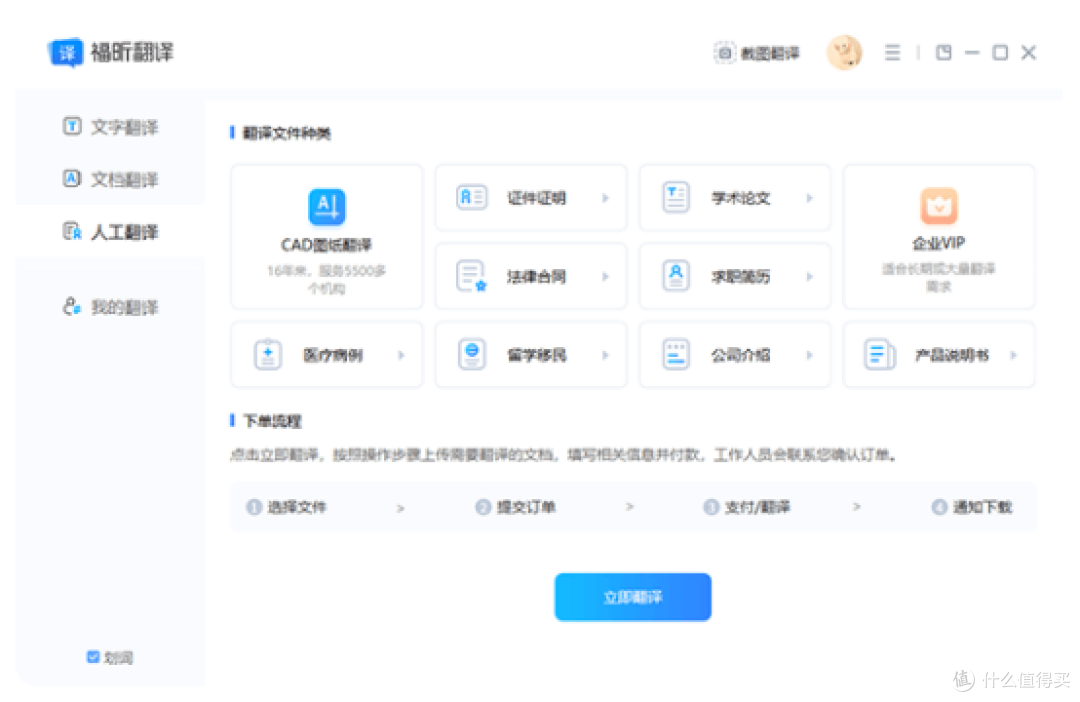The width and height of the screenshot is (1080, 702).
Task: Click the 医疗病例 card icon
Action: [268, 355]
